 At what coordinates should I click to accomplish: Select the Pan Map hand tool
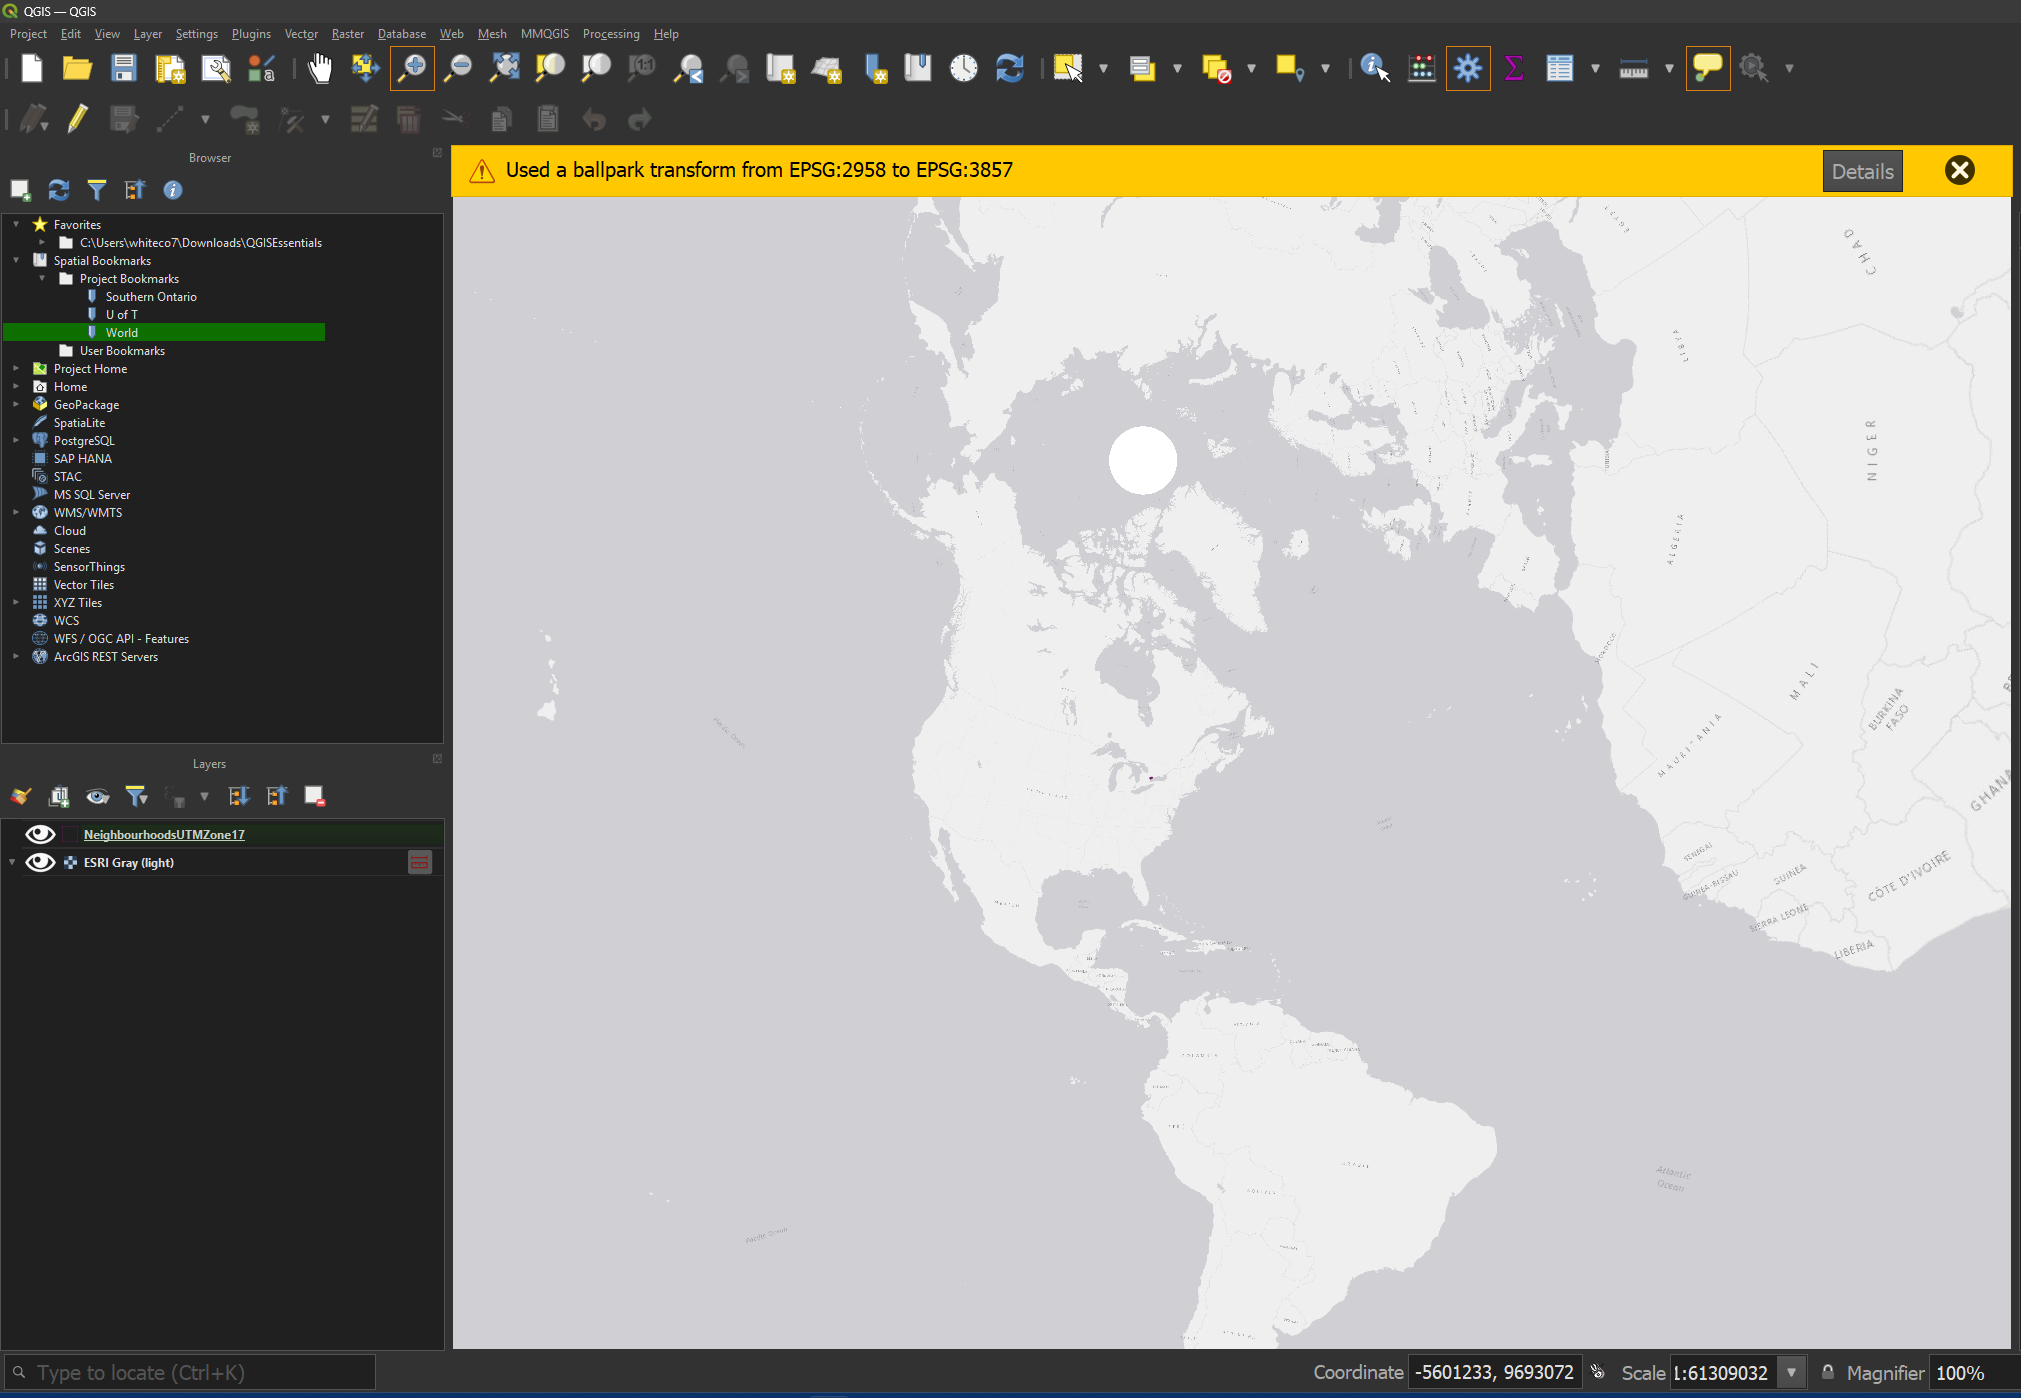320,68
